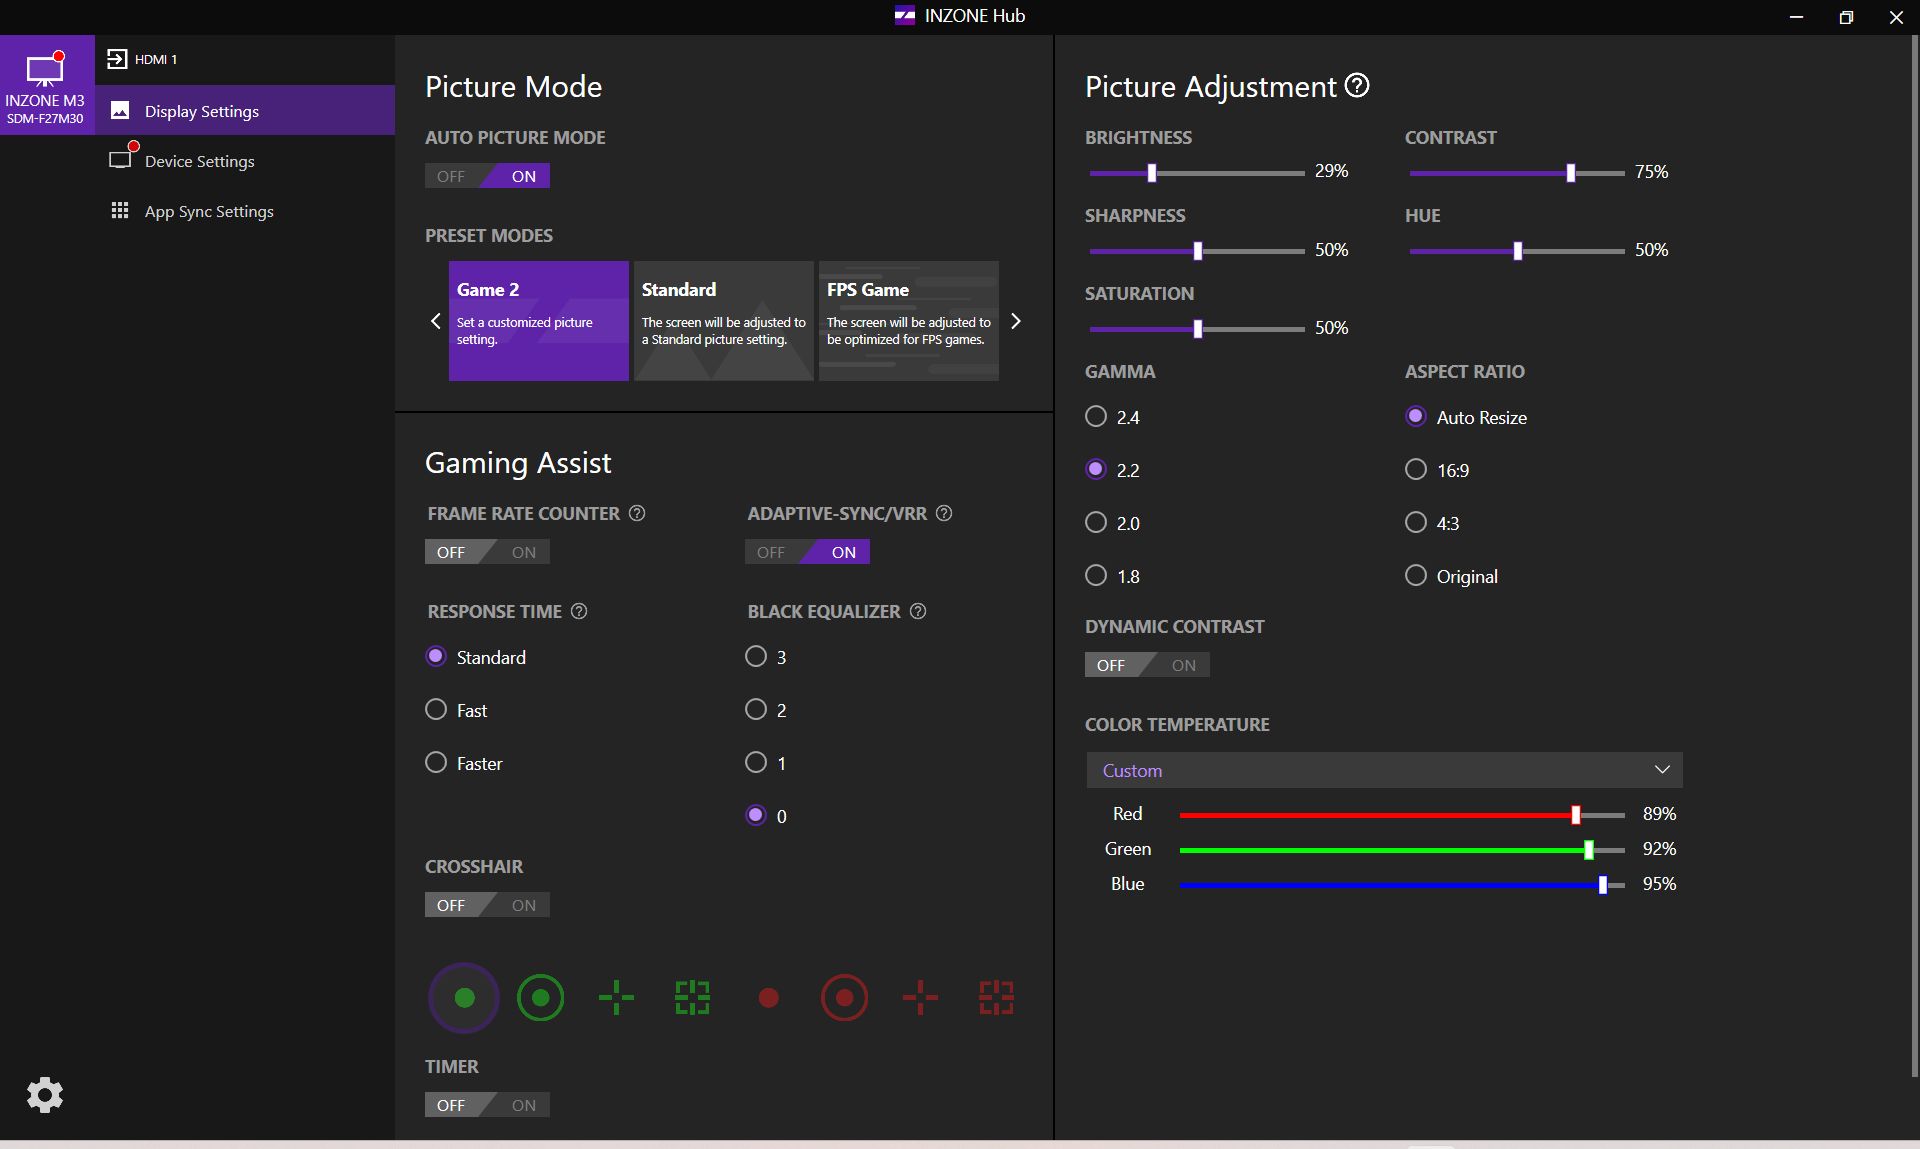
Task: Open Display Settings menu item
Action: 245,110
